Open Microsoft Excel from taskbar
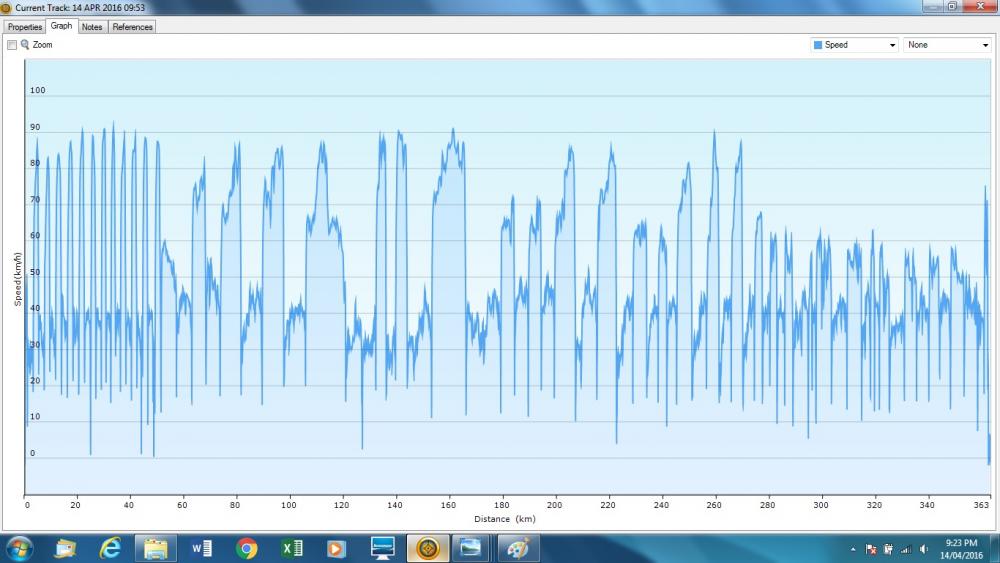 click(x=291, y=548)
